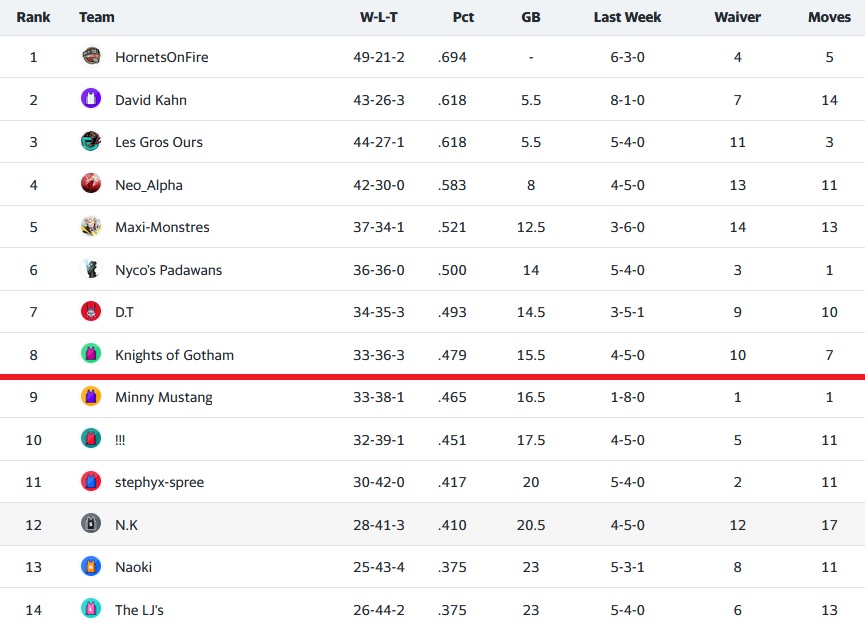Click Nyco's Padawans team avatar
865x624 pixels.
[x=91, y=269]
